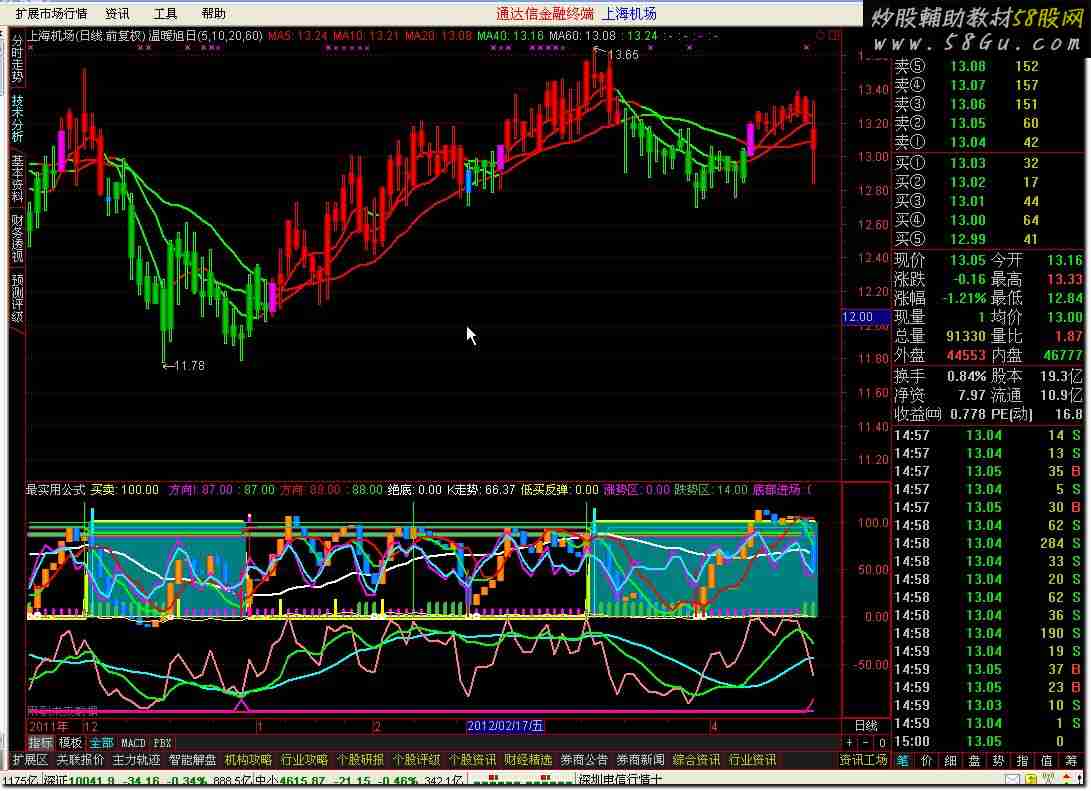Viewport: 1091px width, 791px height.
Task: Switch to 分时走势 side tab
Action: pos(17,59)
